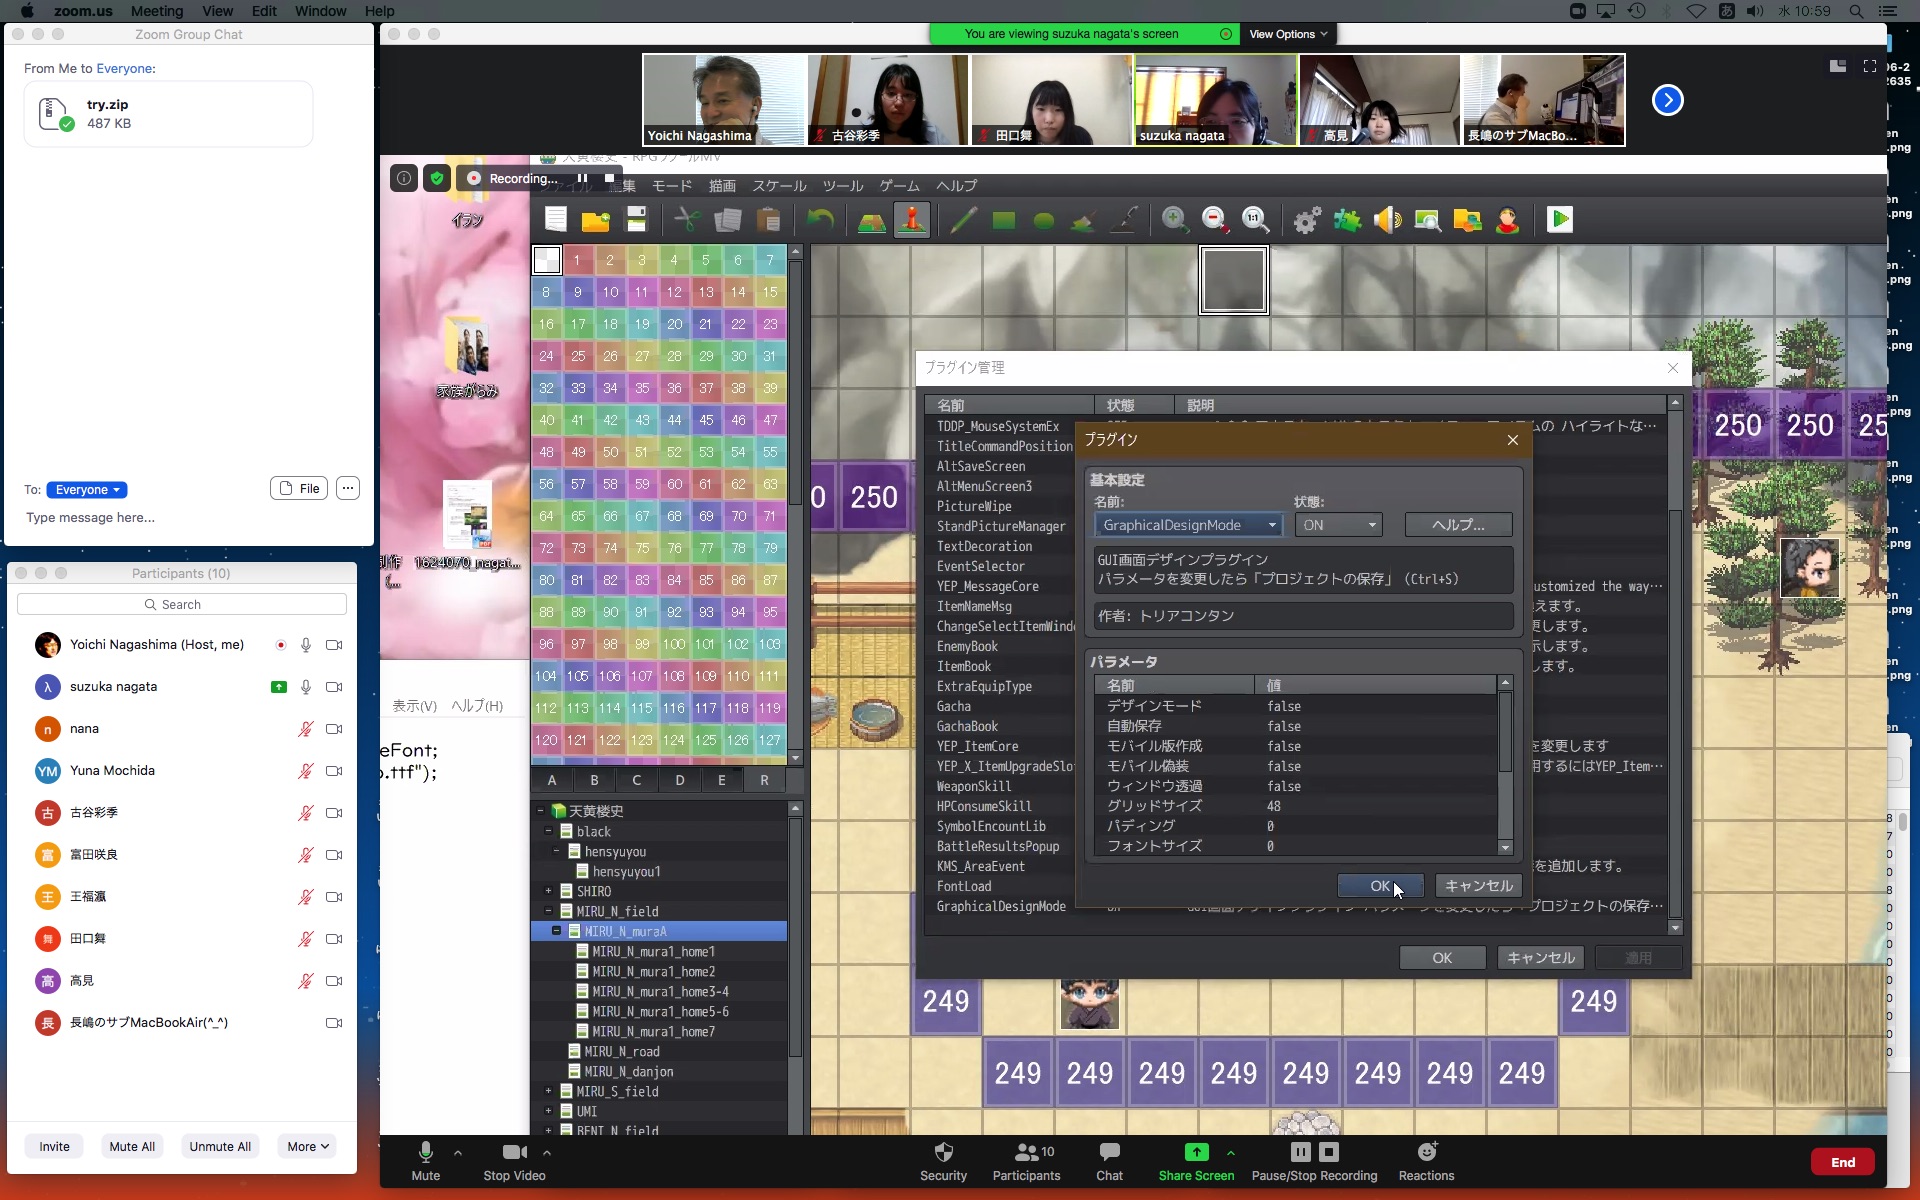Click the playtest green play icon
Screen dimensions: 1920x1200
pos(1559,220)
